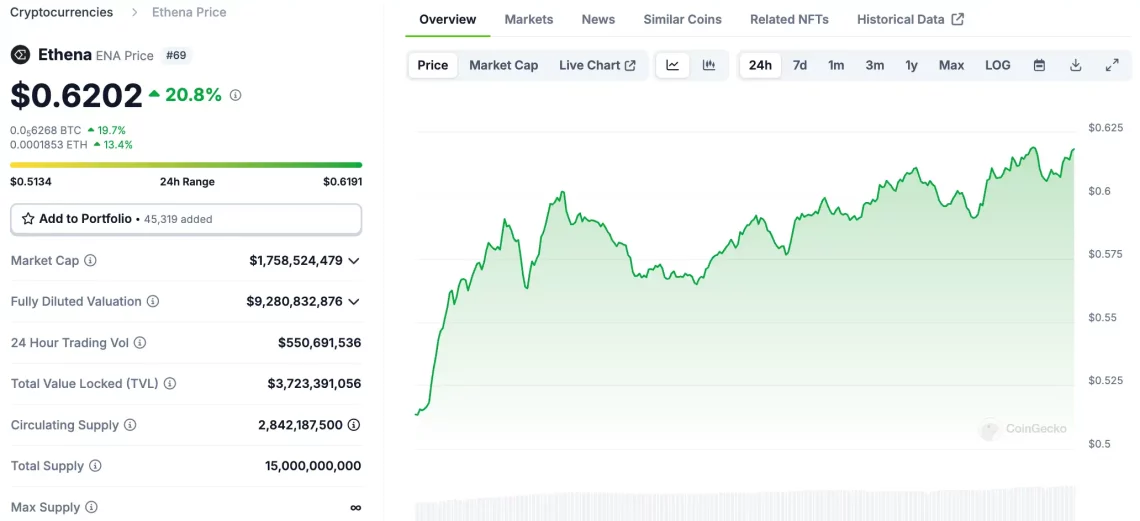Open the Markets tab
Viewport: 1140px width, 521px height.
coord(529,20)
